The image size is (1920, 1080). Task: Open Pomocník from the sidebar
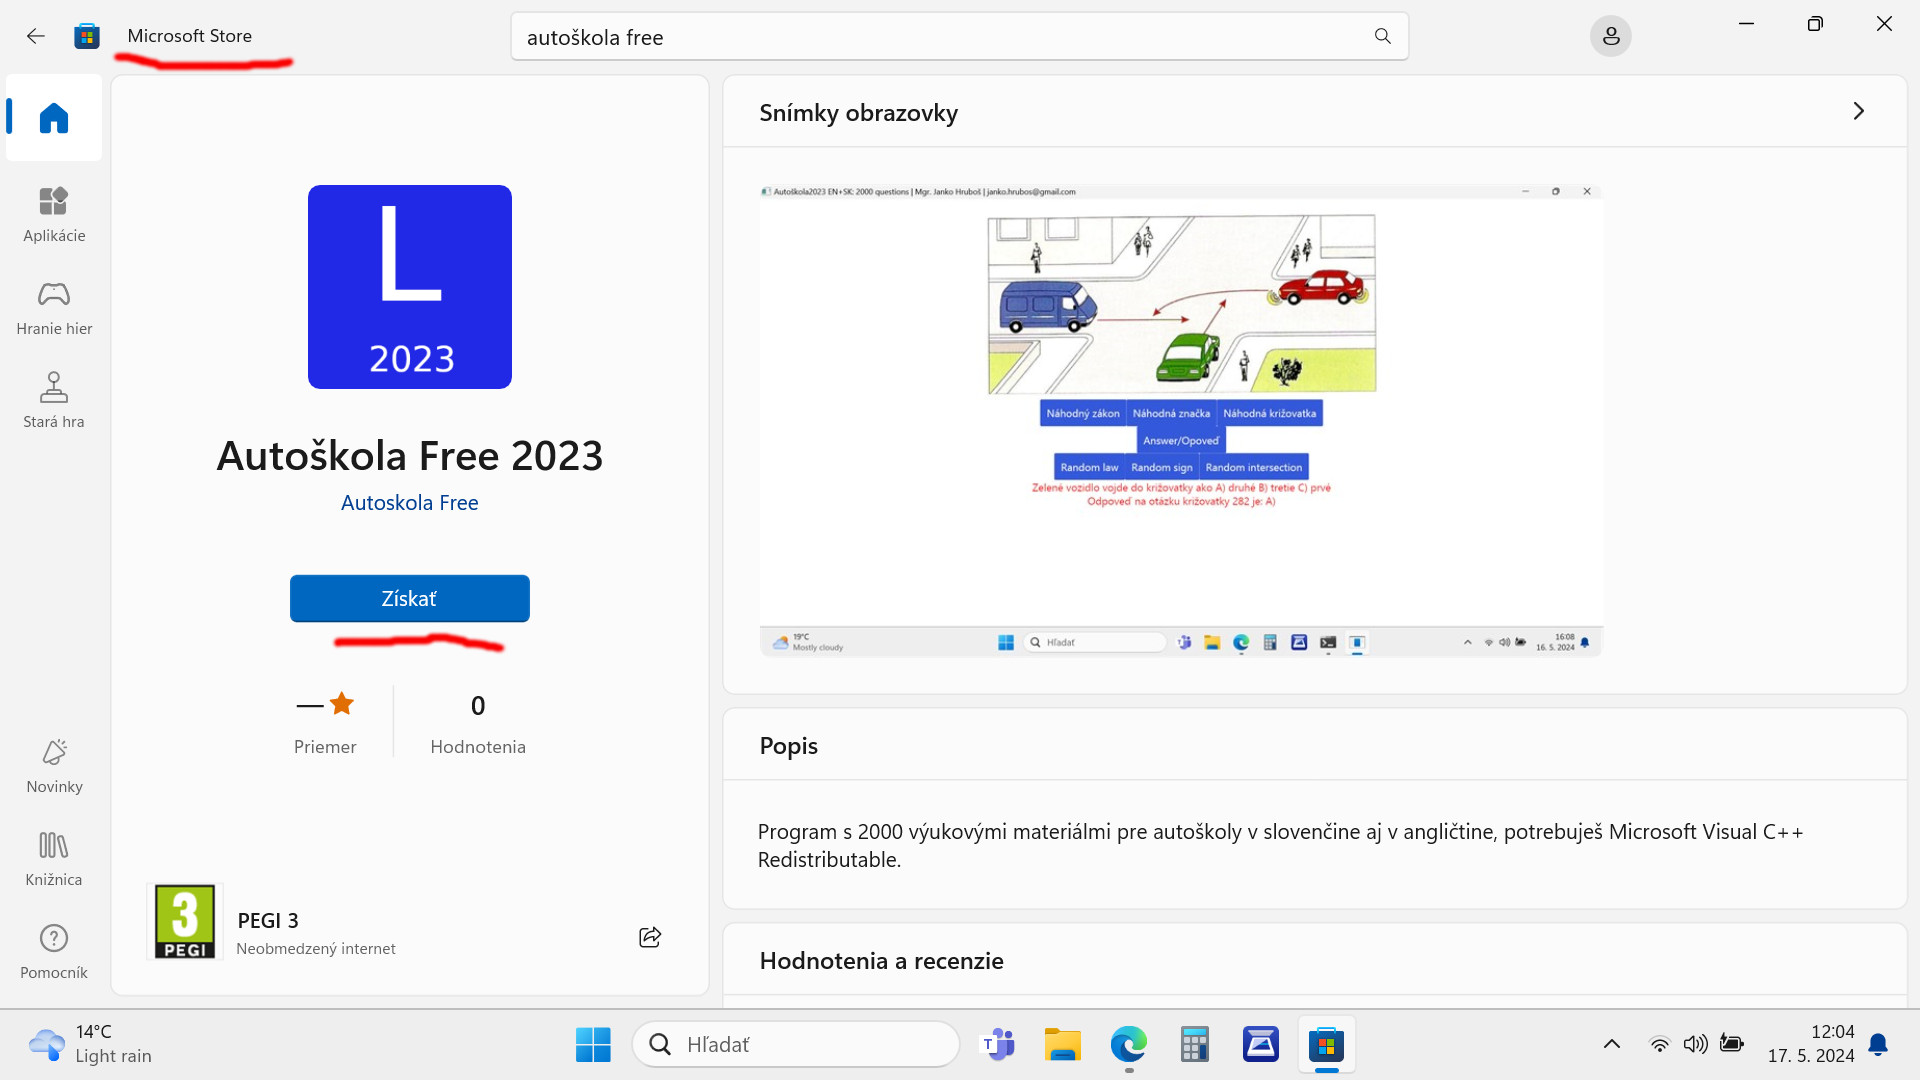click(x=53, y=950)
